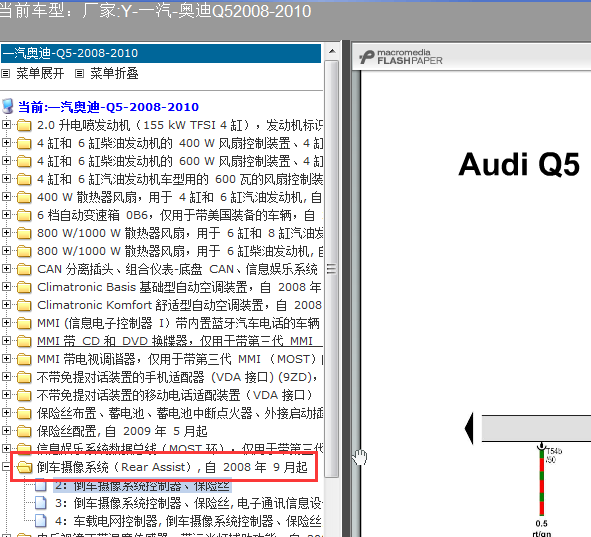The width and height of the screenshot is (591, 537).
Task: Open 保险丝配置, 自 2009 年 5 月起 item
Action: click(122, 431)
